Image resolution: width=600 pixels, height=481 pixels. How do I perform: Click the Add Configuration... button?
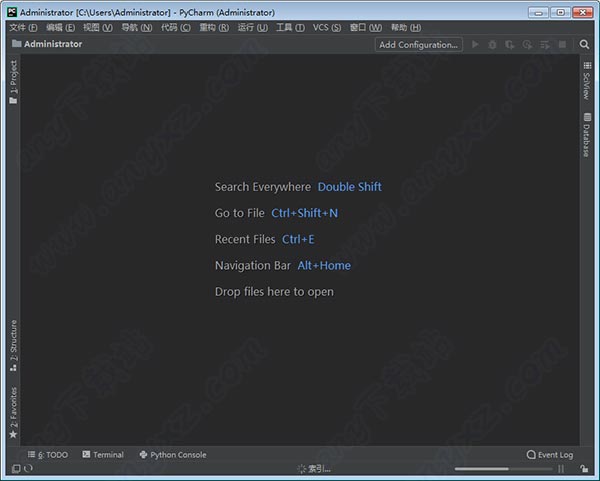[x=418, y=45]
